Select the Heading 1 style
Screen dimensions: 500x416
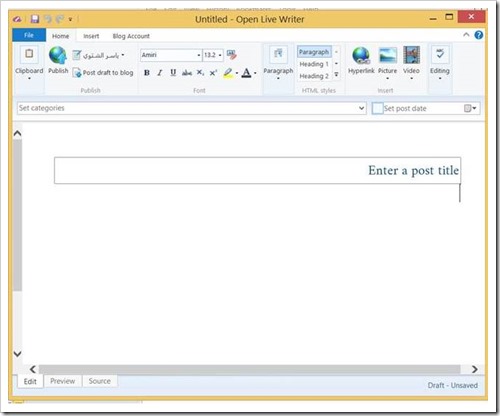coord(314,64)
